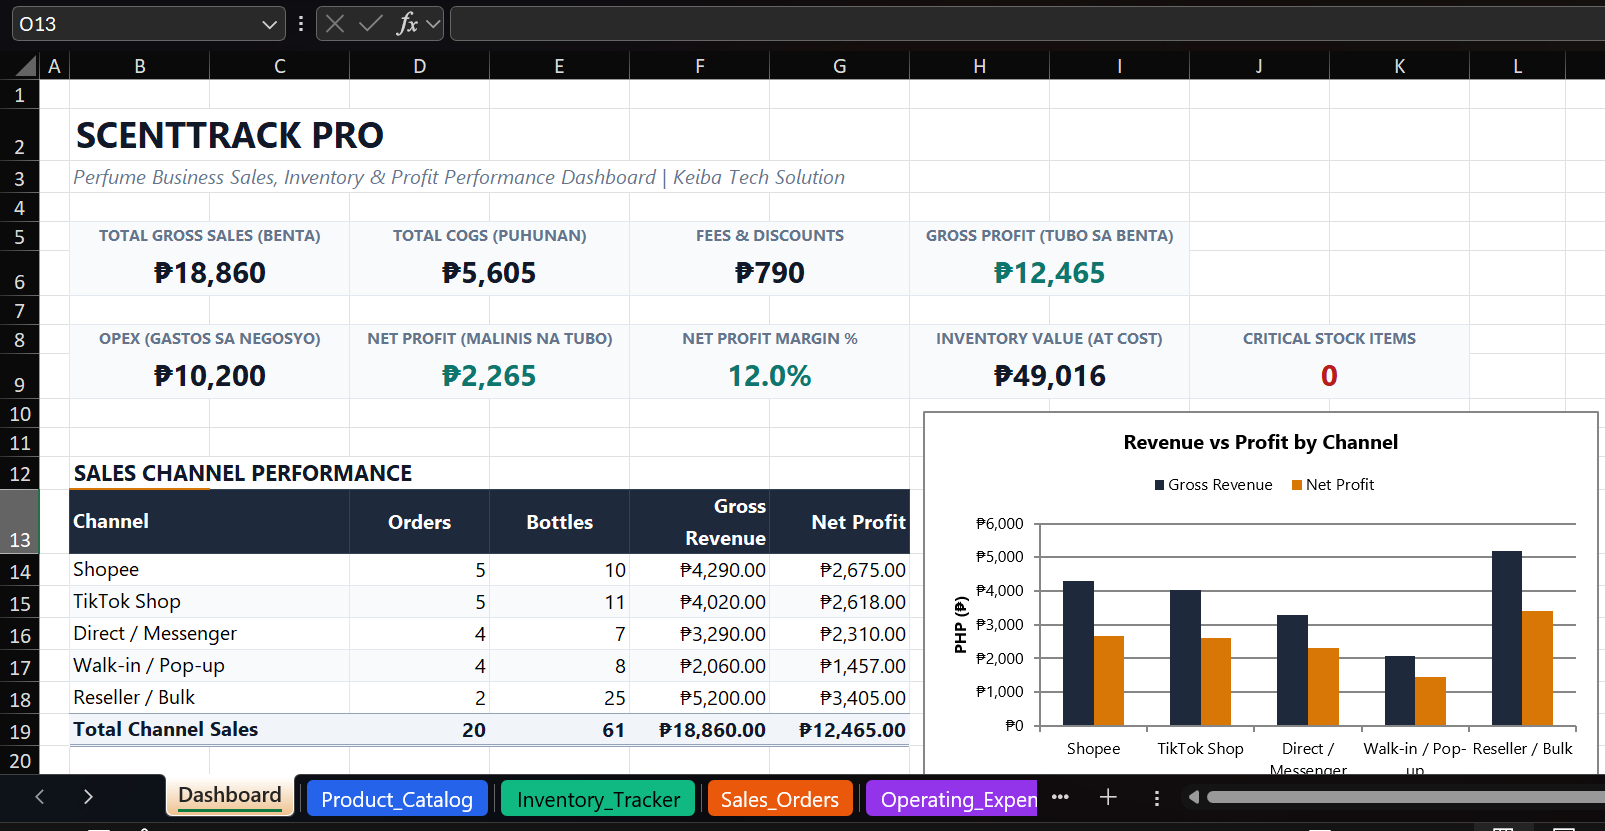The width and height of the screenshot is (1605, 831).
Task: Click the PHP (₱) vertical axis title
Action: [x=961, y=625]
